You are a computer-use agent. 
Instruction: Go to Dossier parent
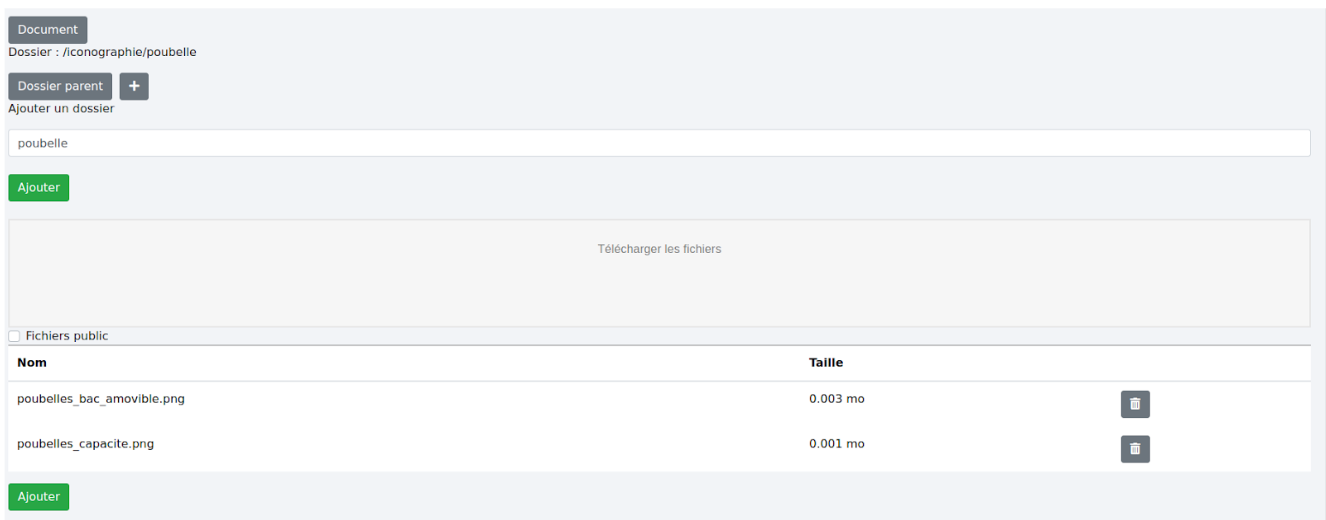pyautogui.click(x=60, y=86)
